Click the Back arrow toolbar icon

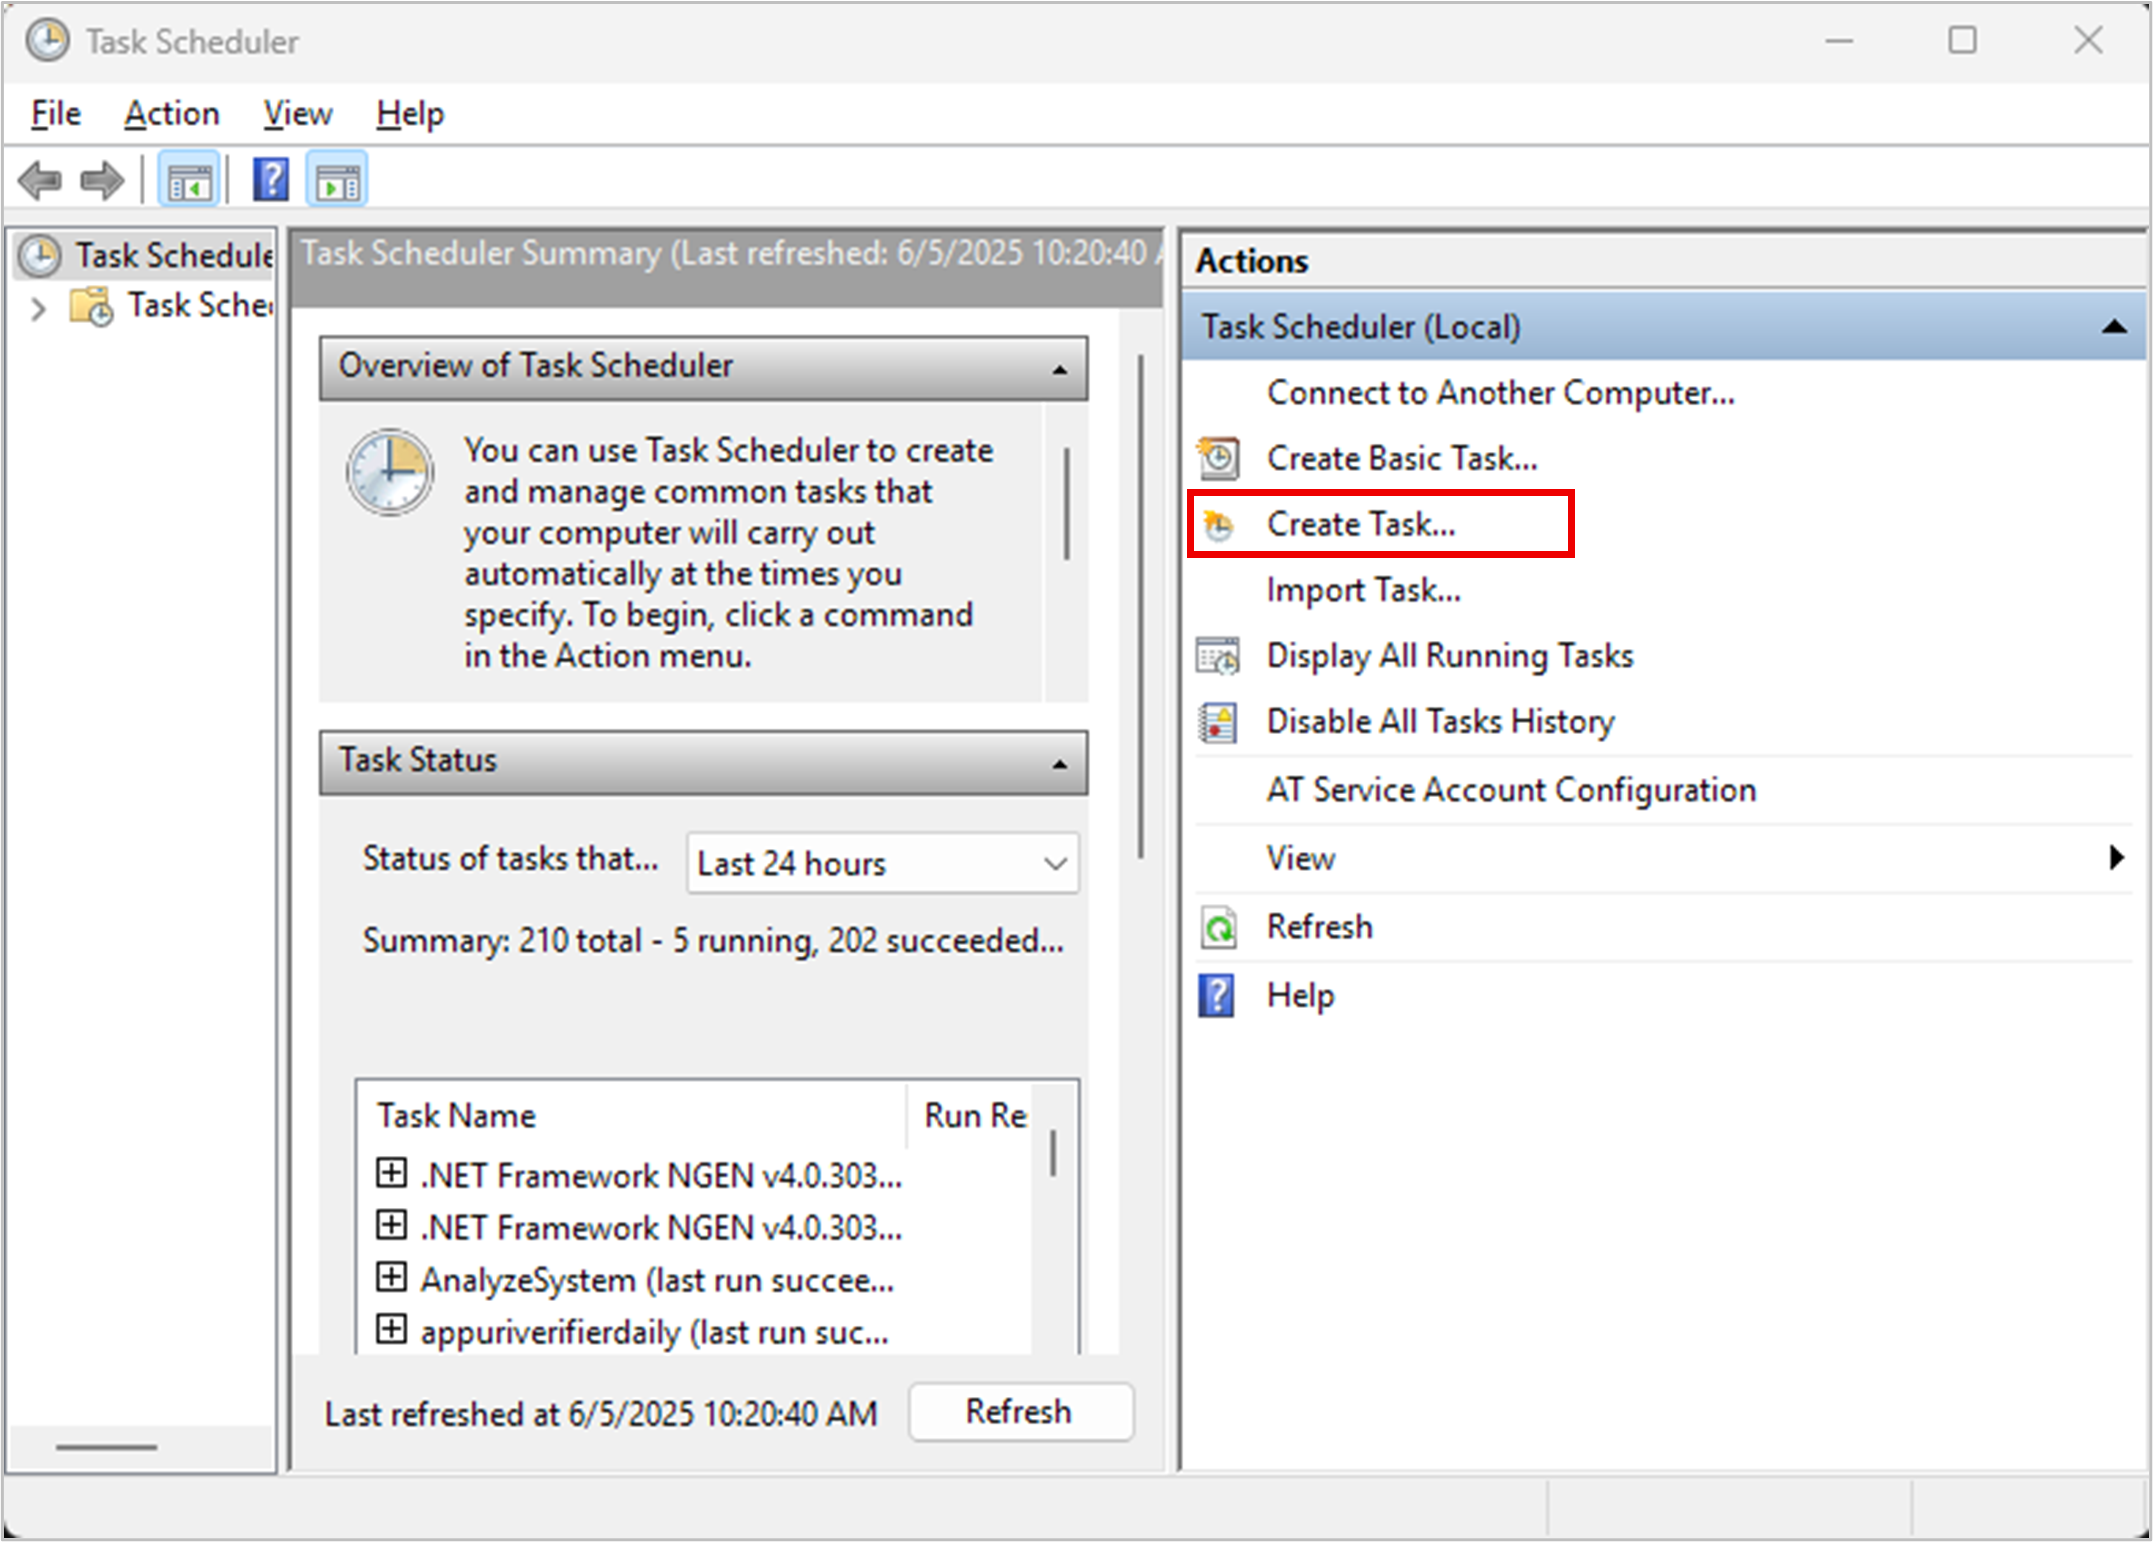[x=40, y=181]
